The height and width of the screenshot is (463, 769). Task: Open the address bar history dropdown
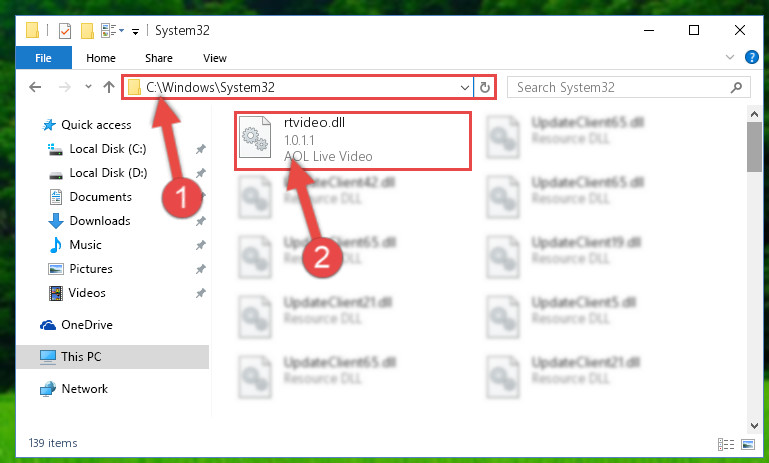coord(464,87)
